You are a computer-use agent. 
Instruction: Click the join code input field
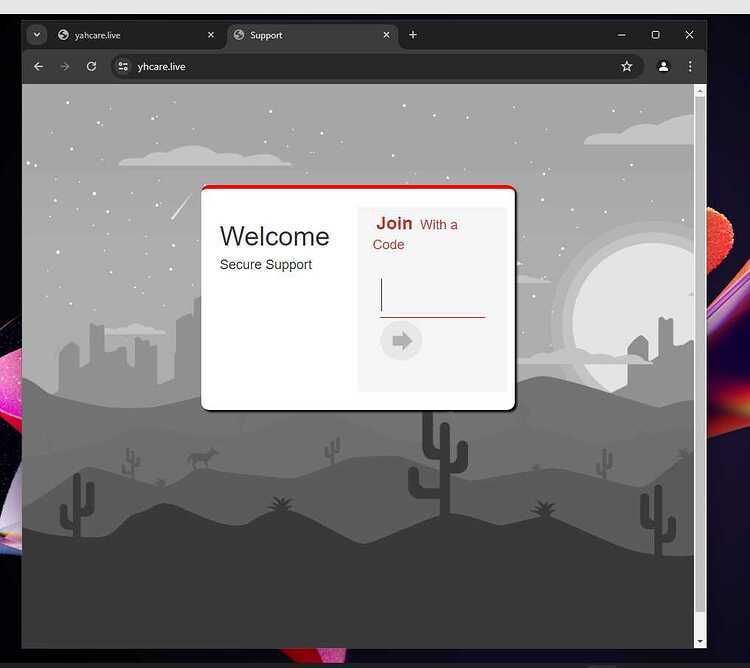tap(432, 296)
